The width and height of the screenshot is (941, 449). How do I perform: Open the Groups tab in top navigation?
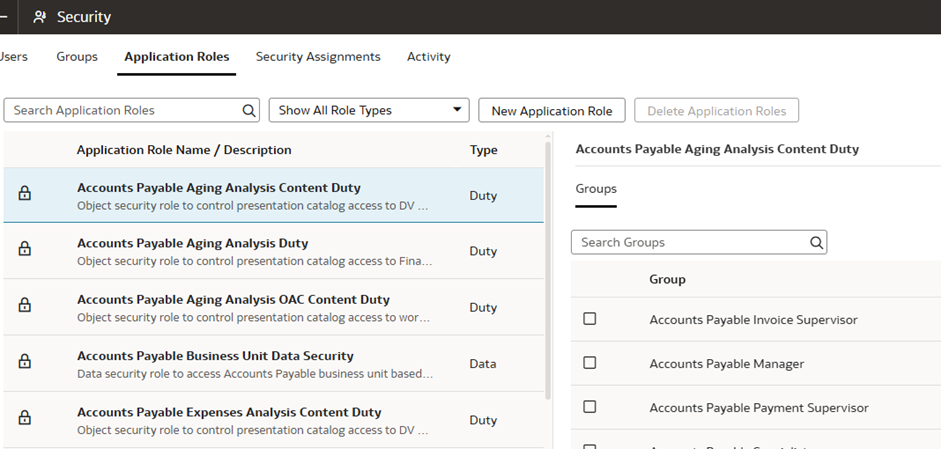click(77, 57)
